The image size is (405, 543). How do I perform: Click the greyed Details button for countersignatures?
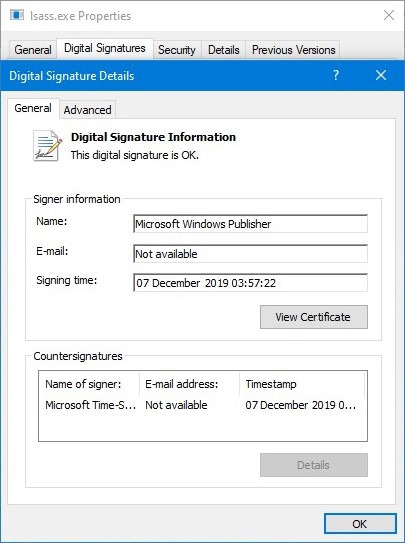coord(314,465)
